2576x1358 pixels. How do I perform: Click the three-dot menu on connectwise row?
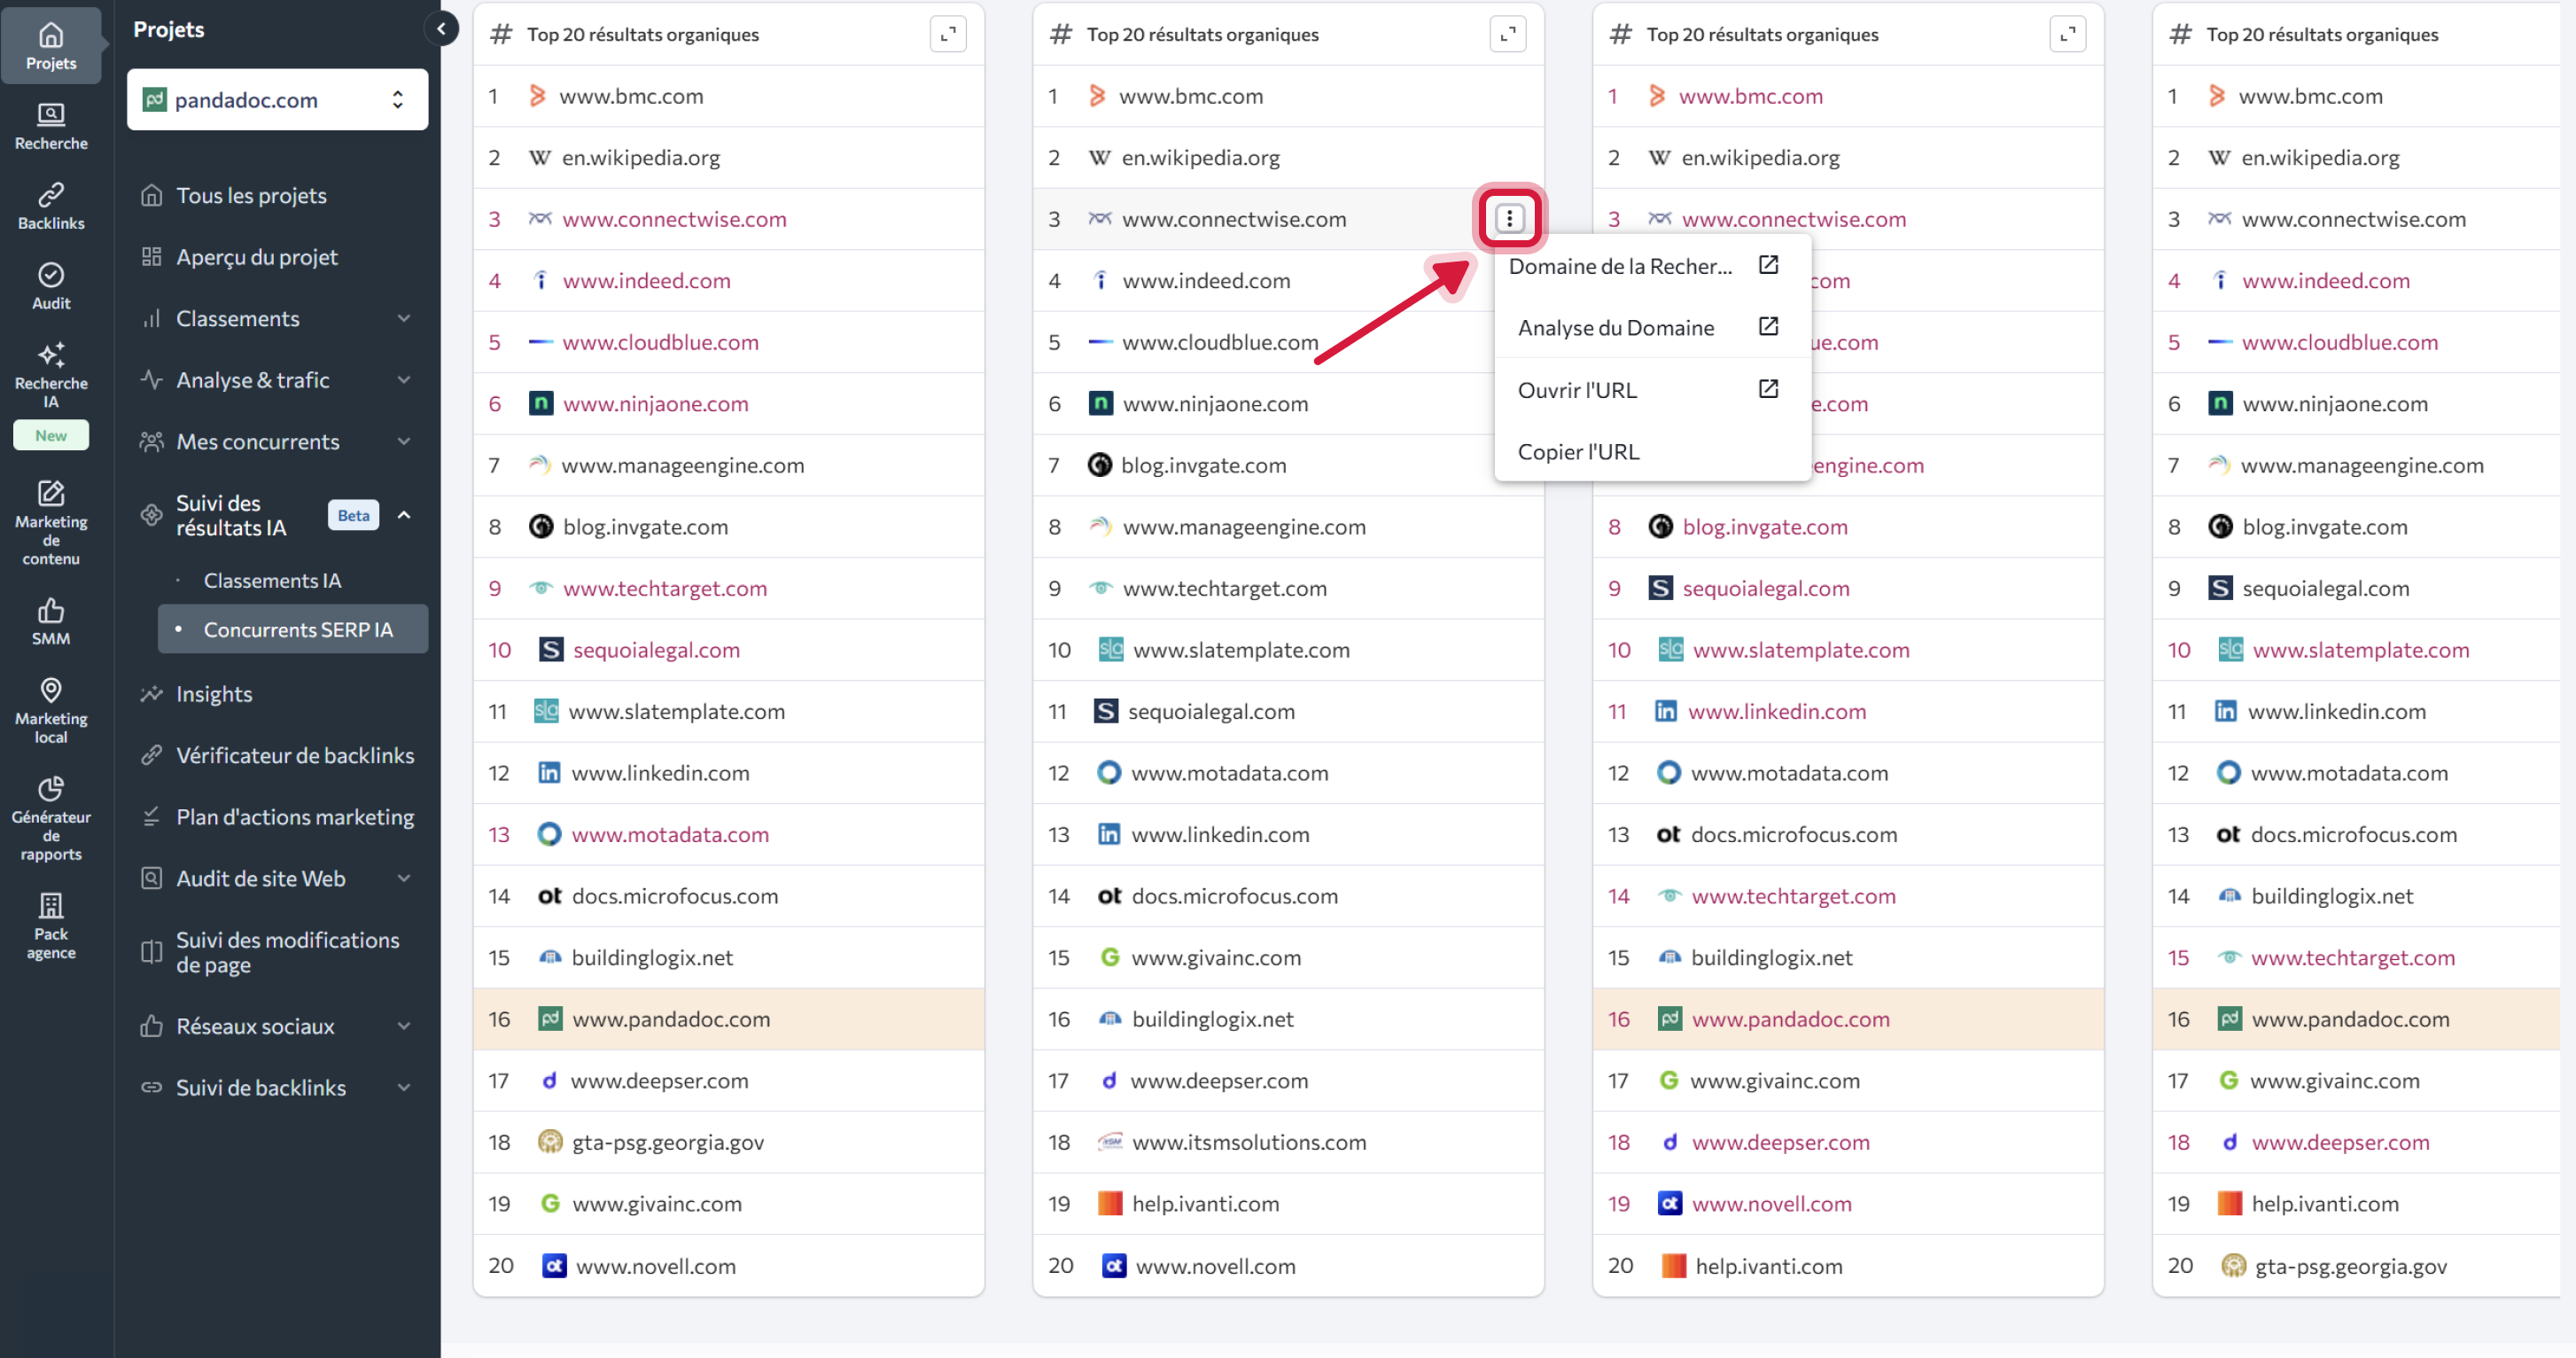point(1510,218)
